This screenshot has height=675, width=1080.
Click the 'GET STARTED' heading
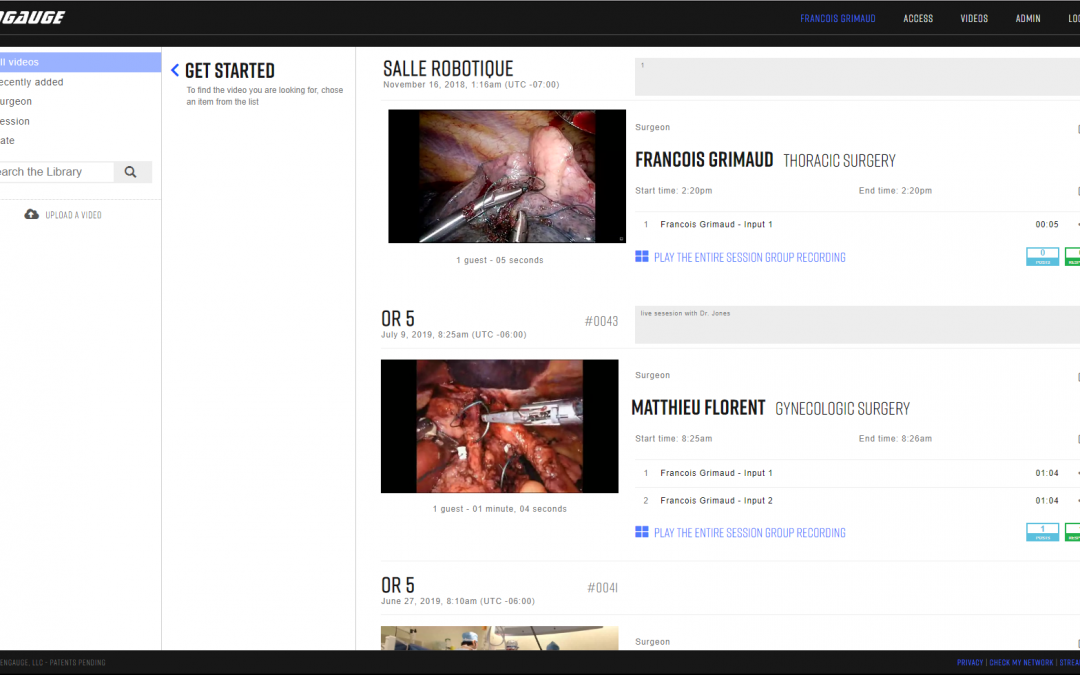(230, 70)
